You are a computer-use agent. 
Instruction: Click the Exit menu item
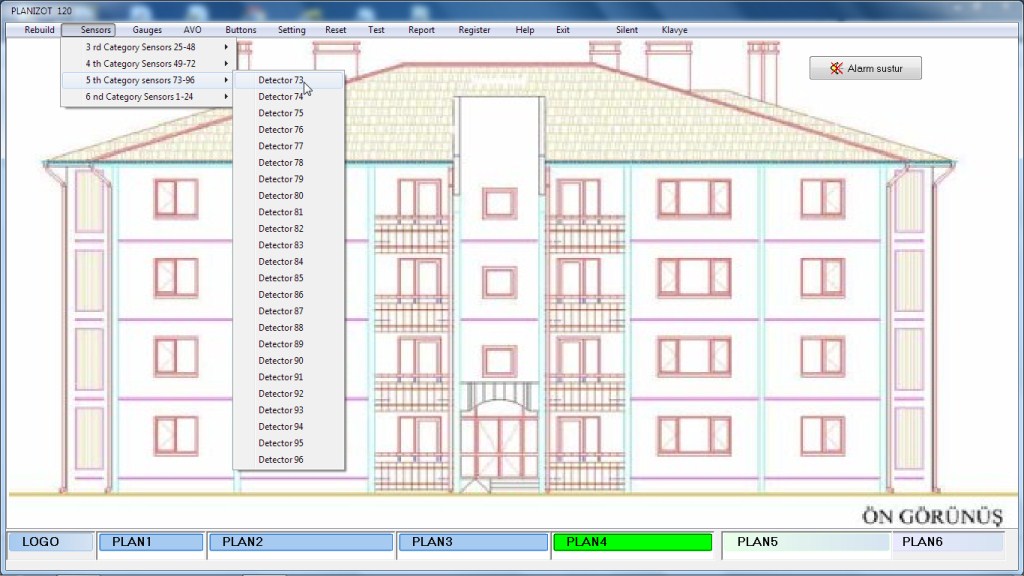point(563,30)
